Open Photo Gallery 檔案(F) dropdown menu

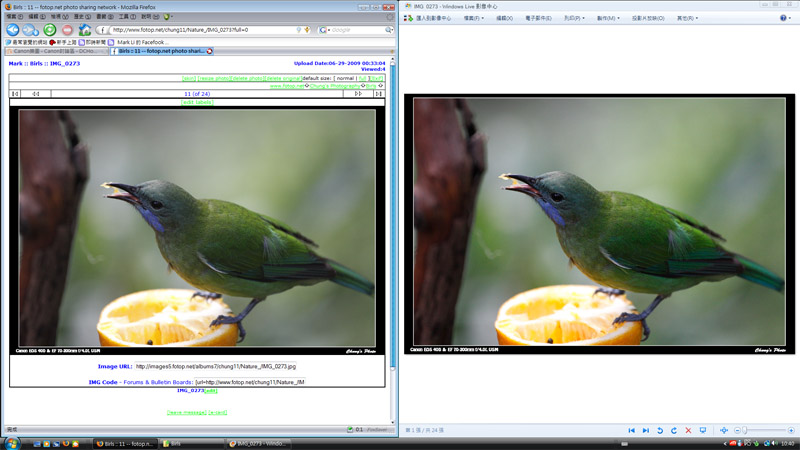473,18
